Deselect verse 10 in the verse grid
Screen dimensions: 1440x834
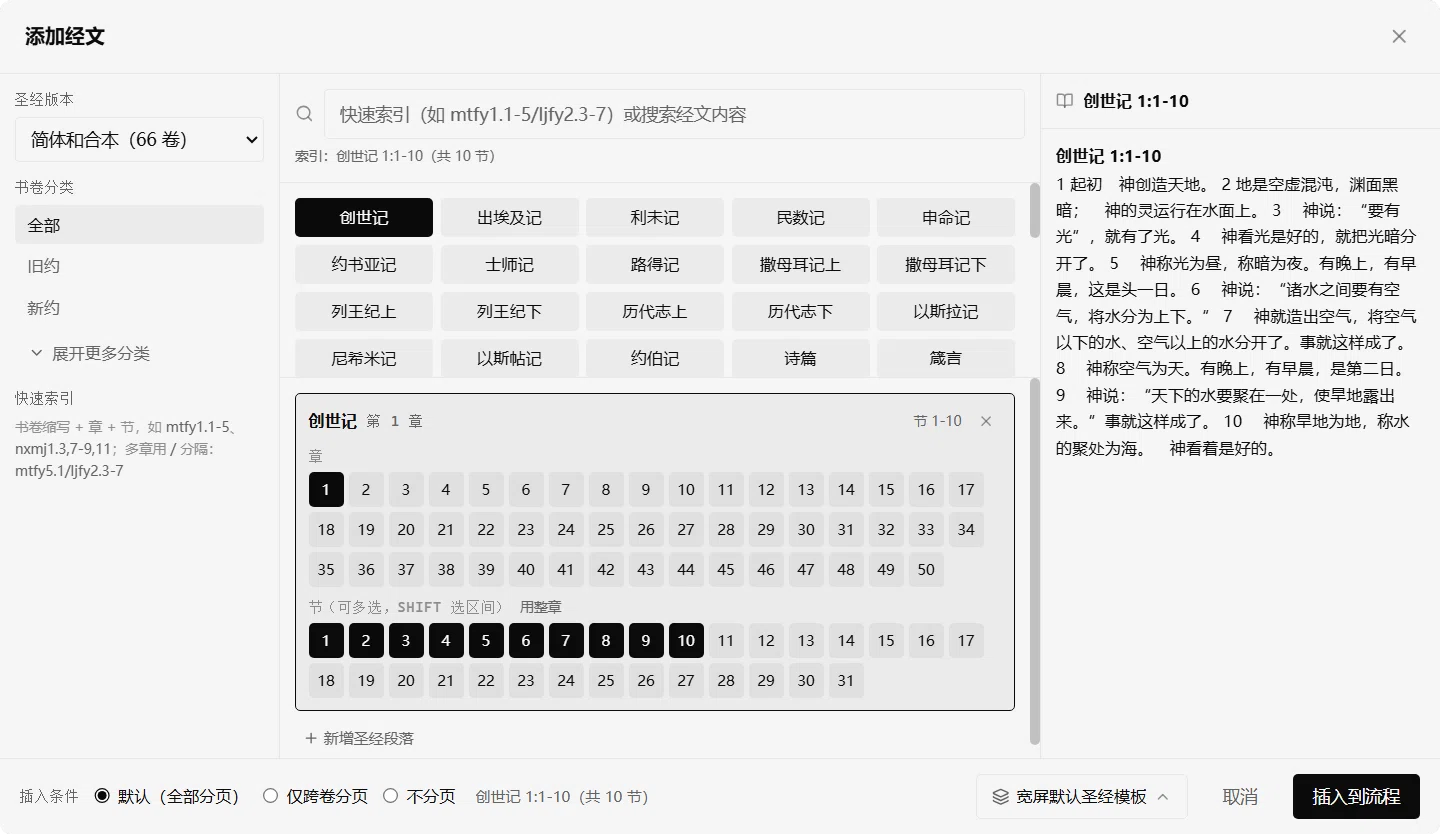tap(686, 640)
